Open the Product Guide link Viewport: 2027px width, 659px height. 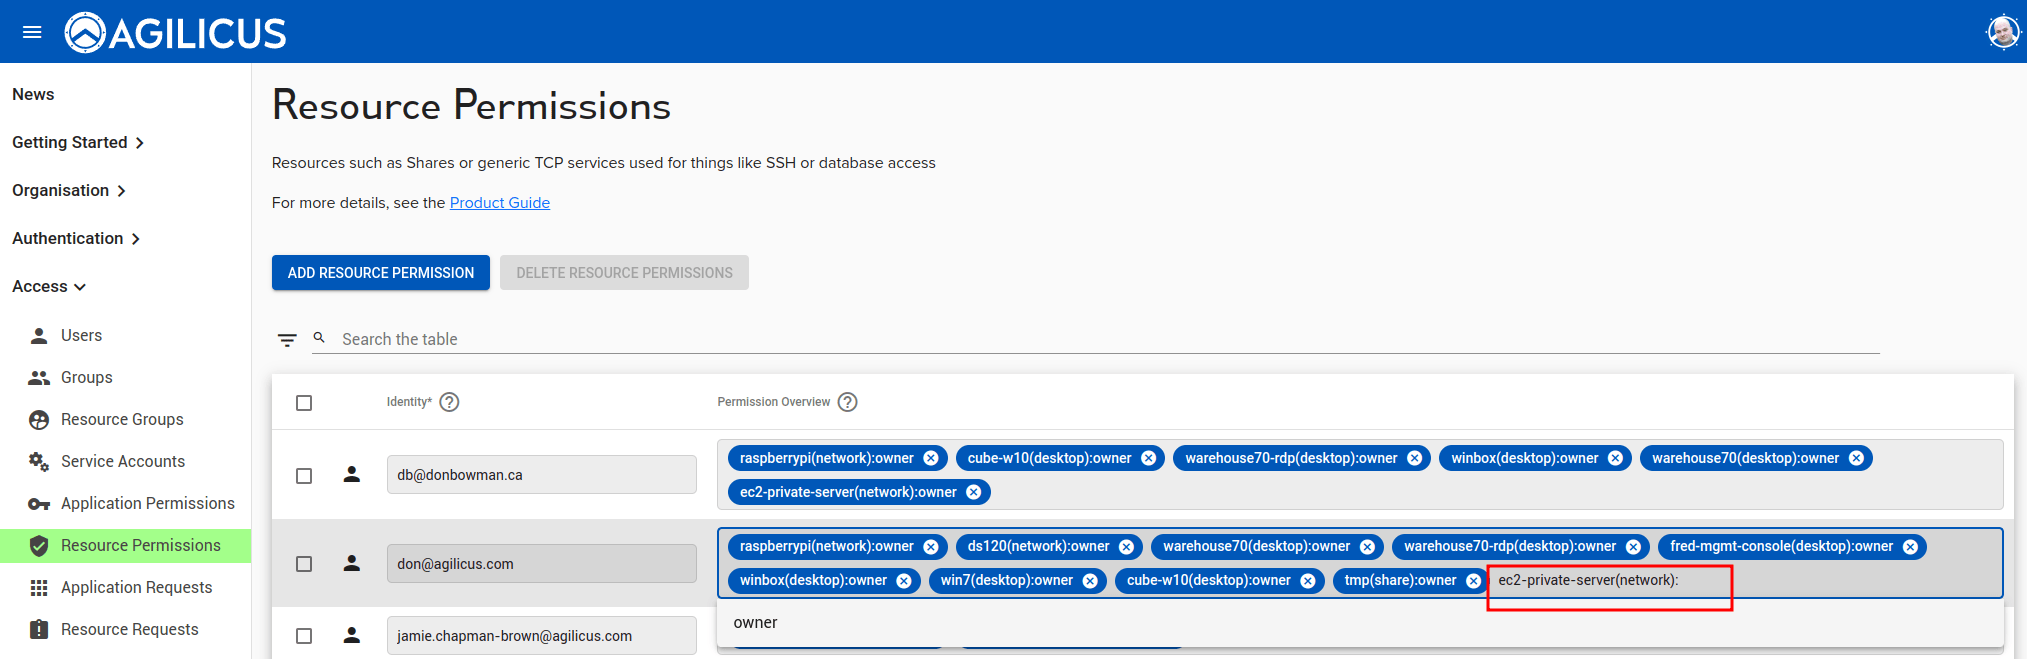(x=500, y=203)
